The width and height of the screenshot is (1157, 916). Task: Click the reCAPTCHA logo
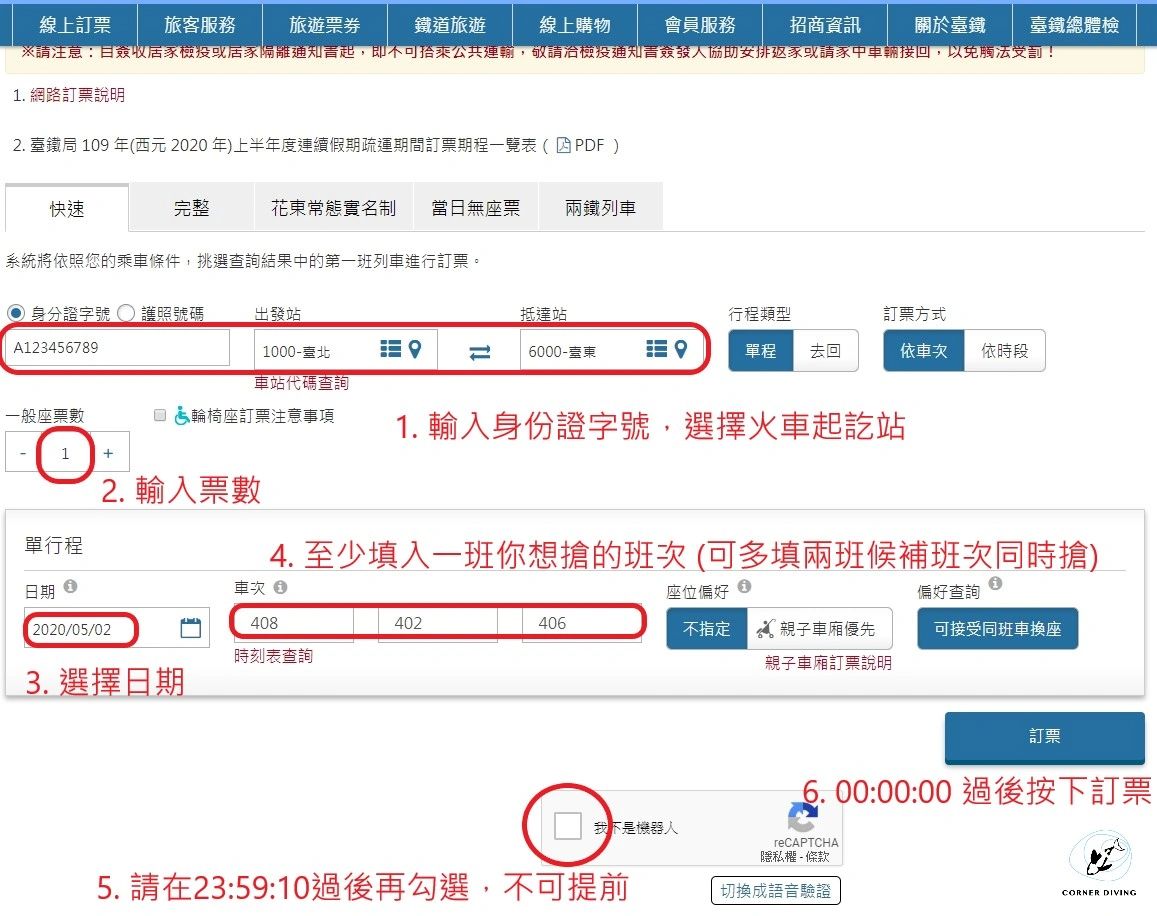[803, 818]
